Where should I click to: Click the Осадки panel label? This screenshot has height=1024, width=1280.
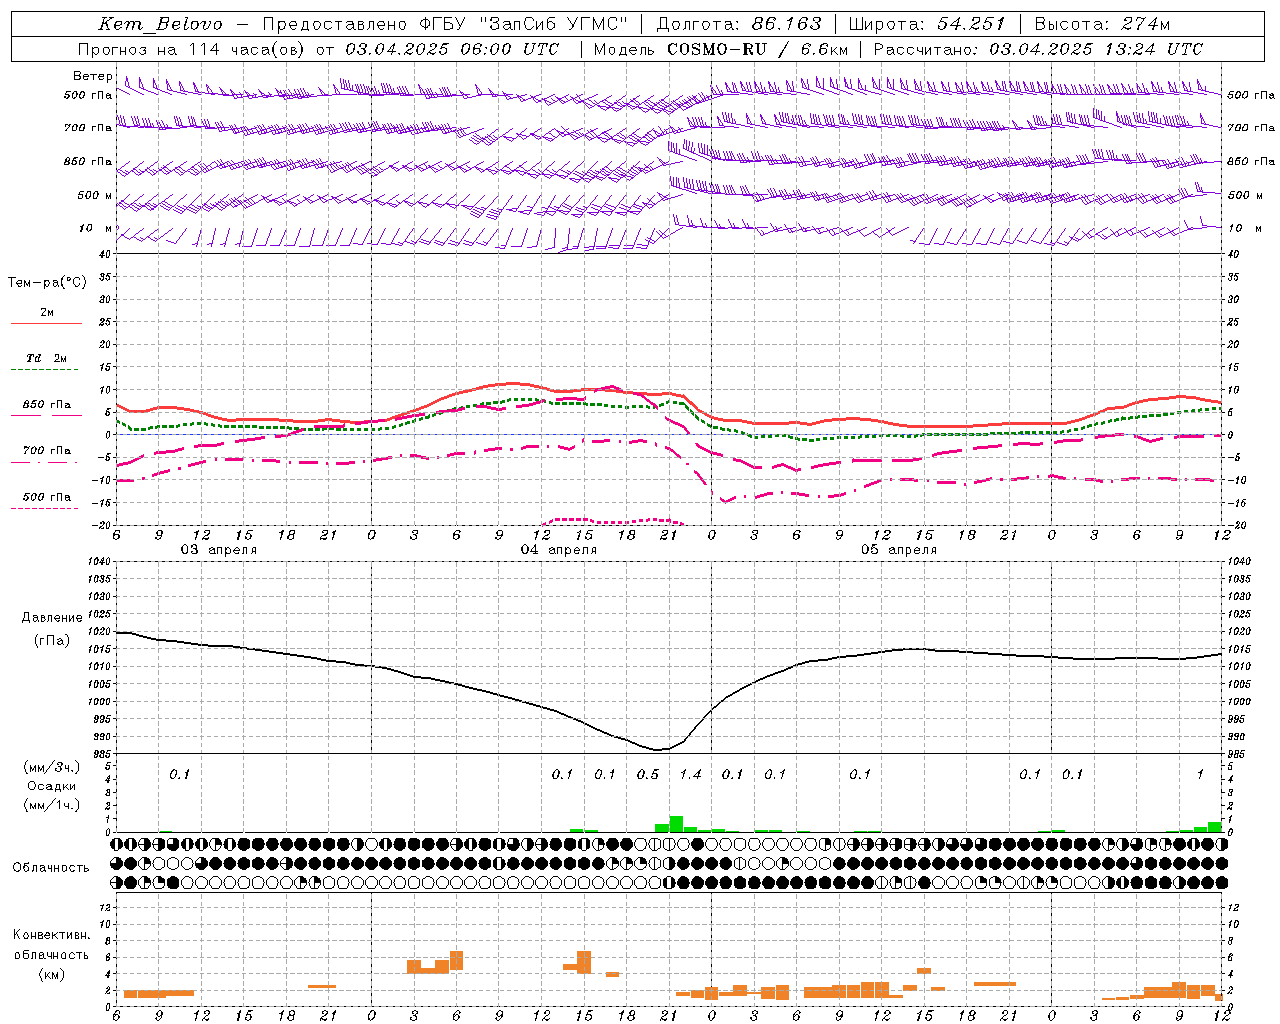click(51, 786)
